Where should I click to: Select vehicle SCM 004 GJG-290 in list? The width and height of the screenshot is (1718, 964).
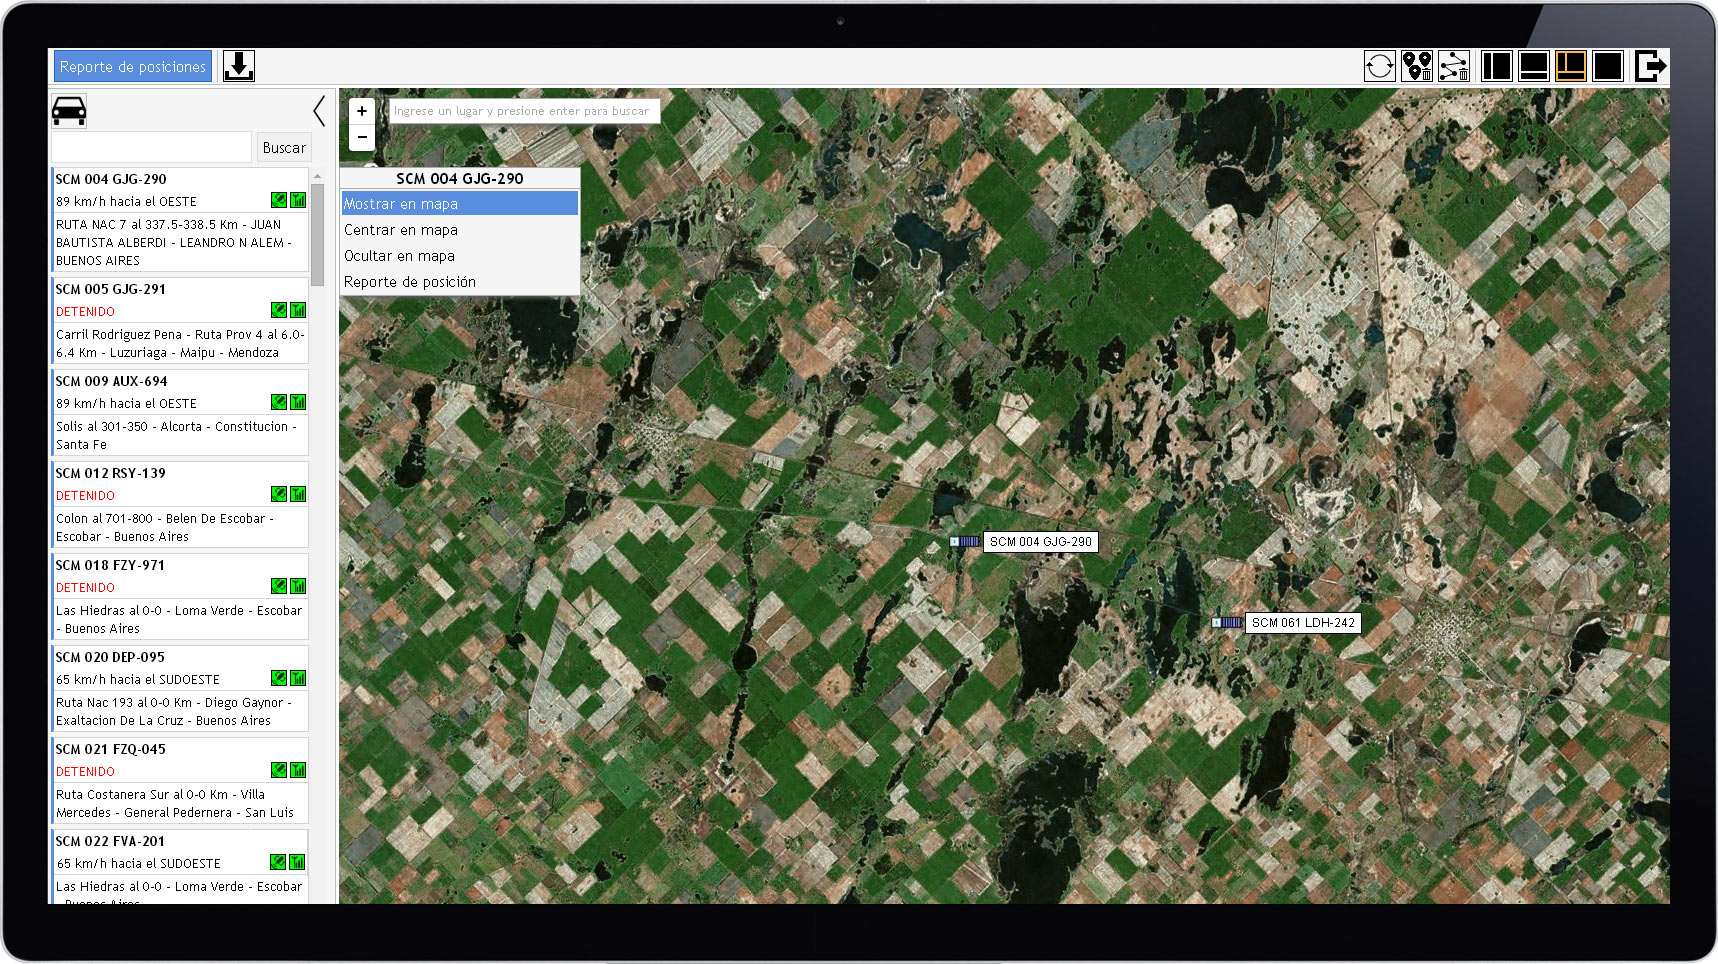pos(111,179)
